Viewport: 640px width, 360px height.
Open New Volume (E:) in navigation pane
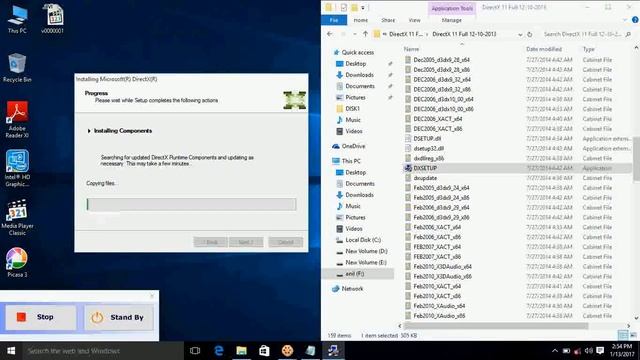coord(366,262)
